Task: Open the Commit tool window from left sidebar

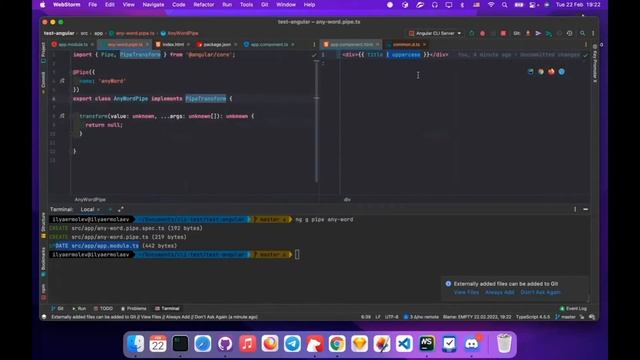Action: 43,83
